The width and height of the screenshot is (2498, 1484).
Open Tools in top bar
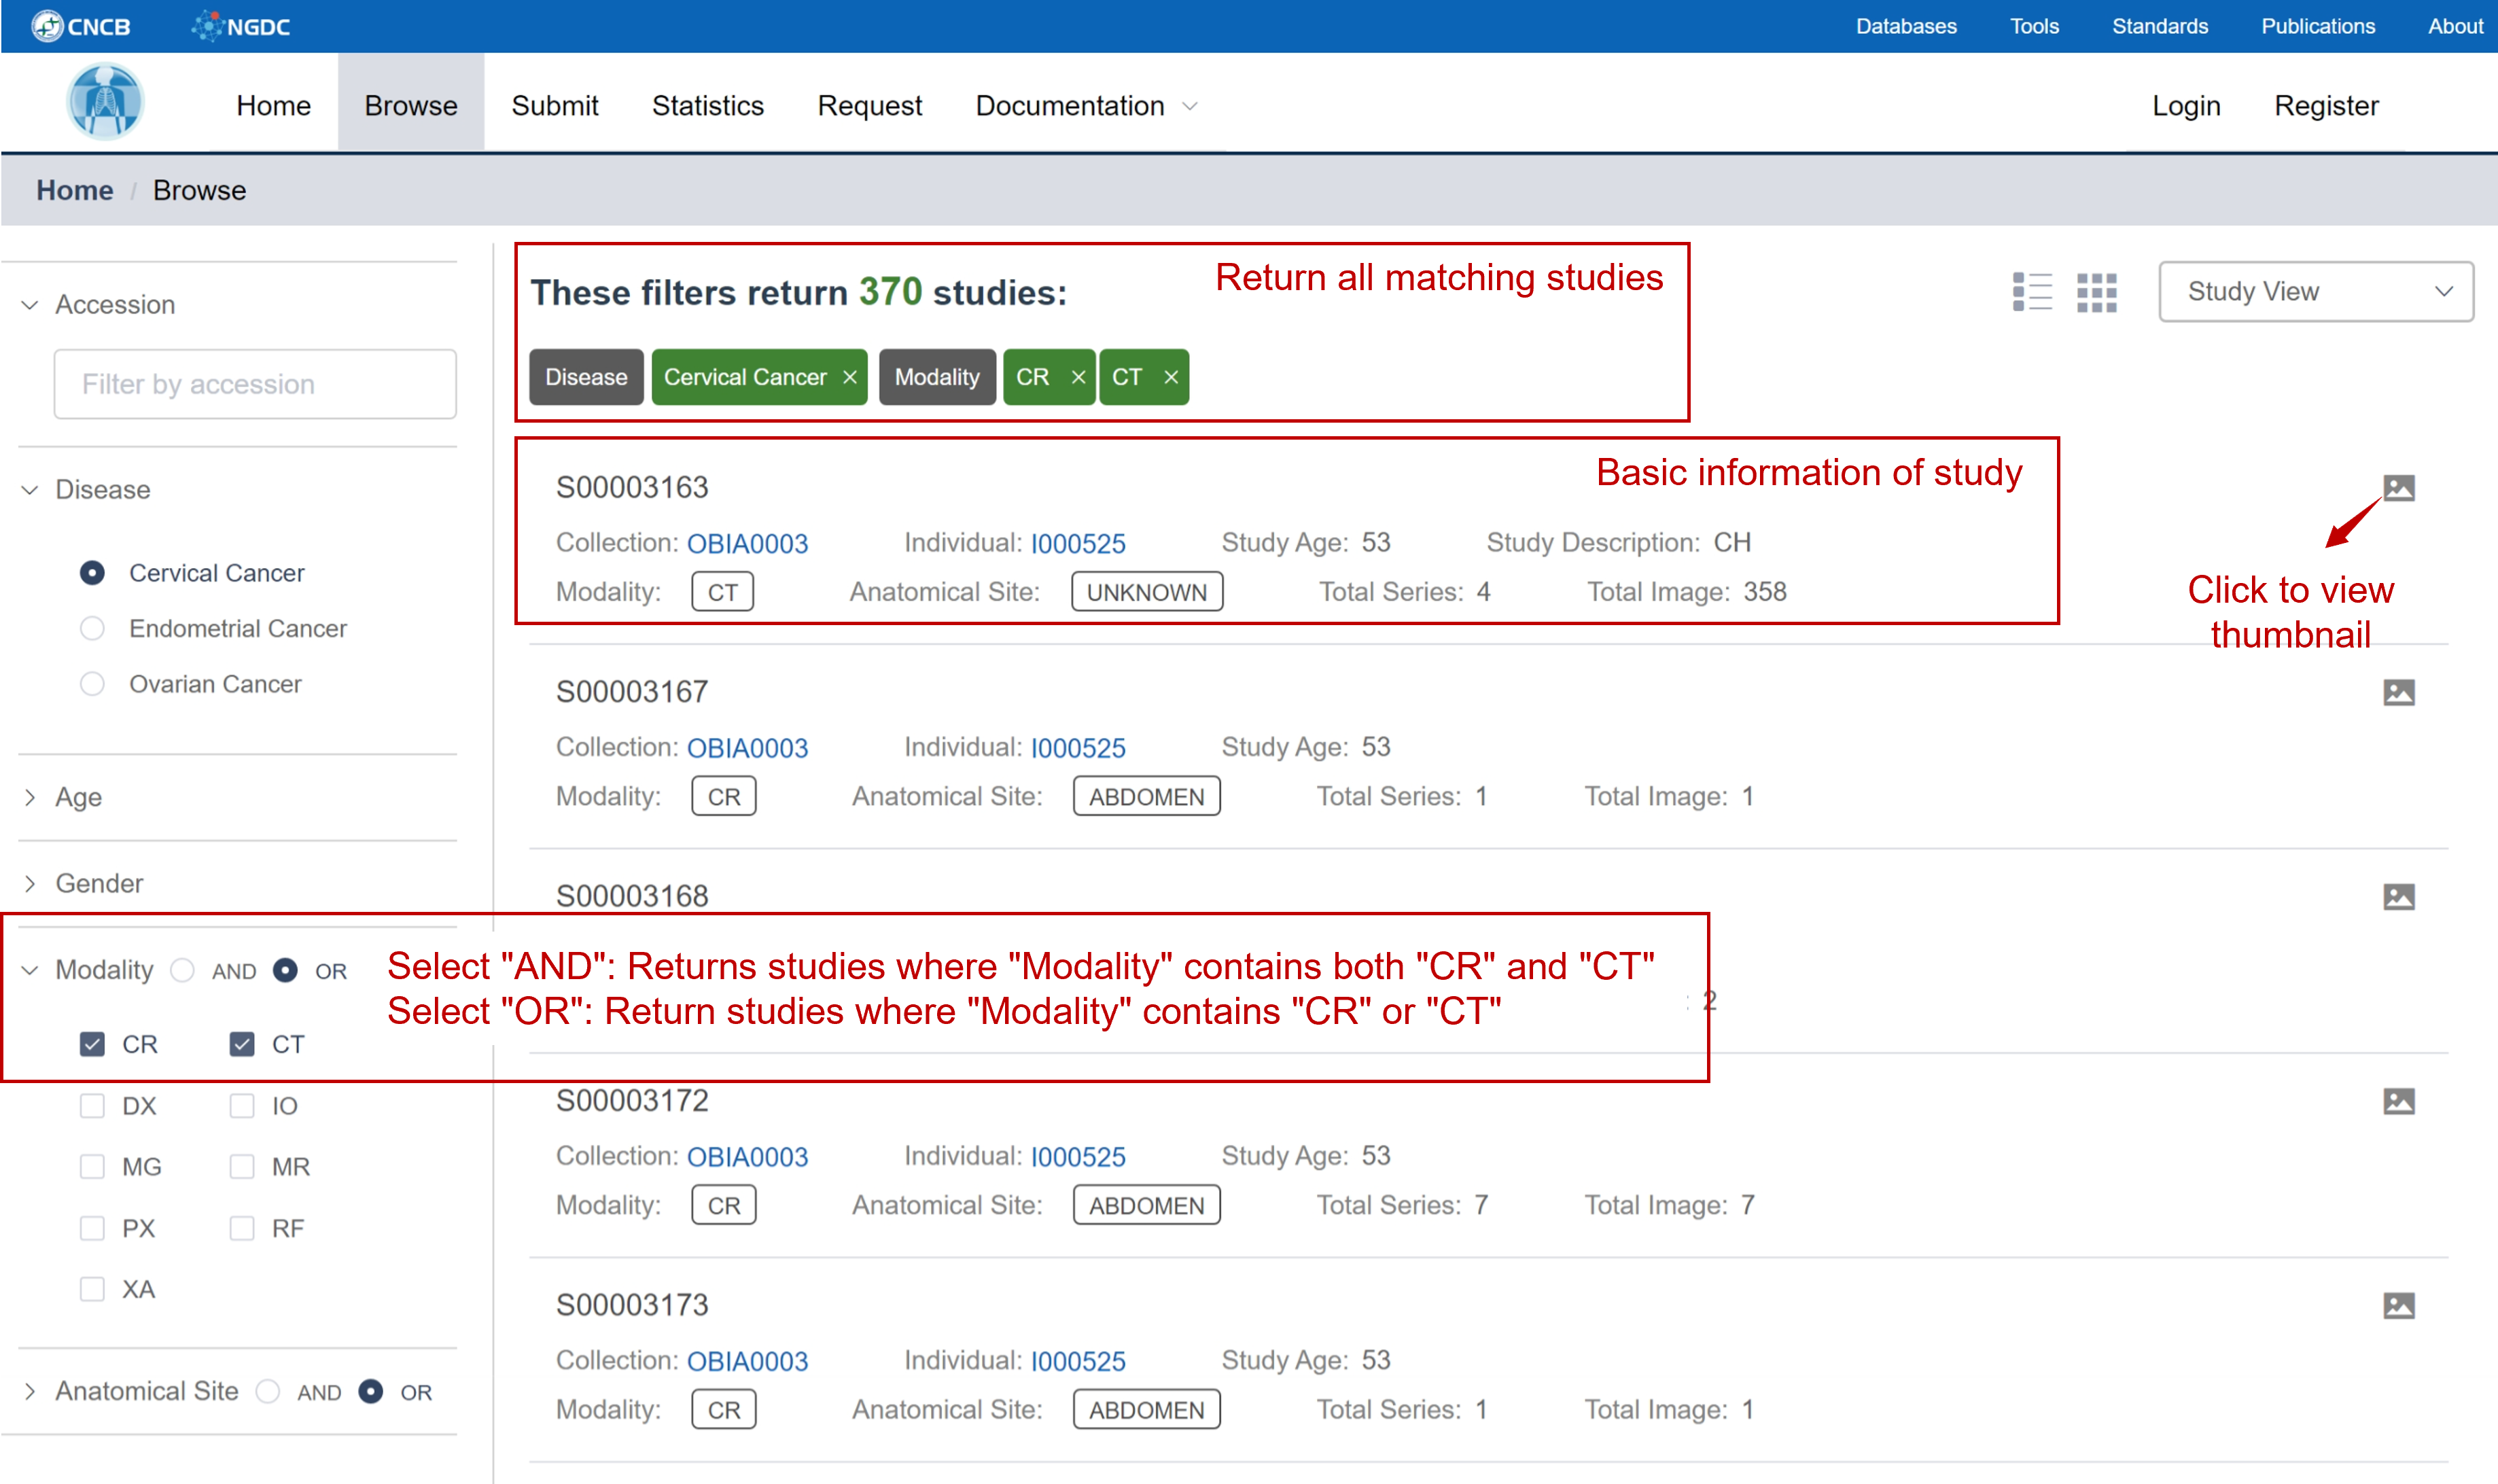click(2034, 26)
